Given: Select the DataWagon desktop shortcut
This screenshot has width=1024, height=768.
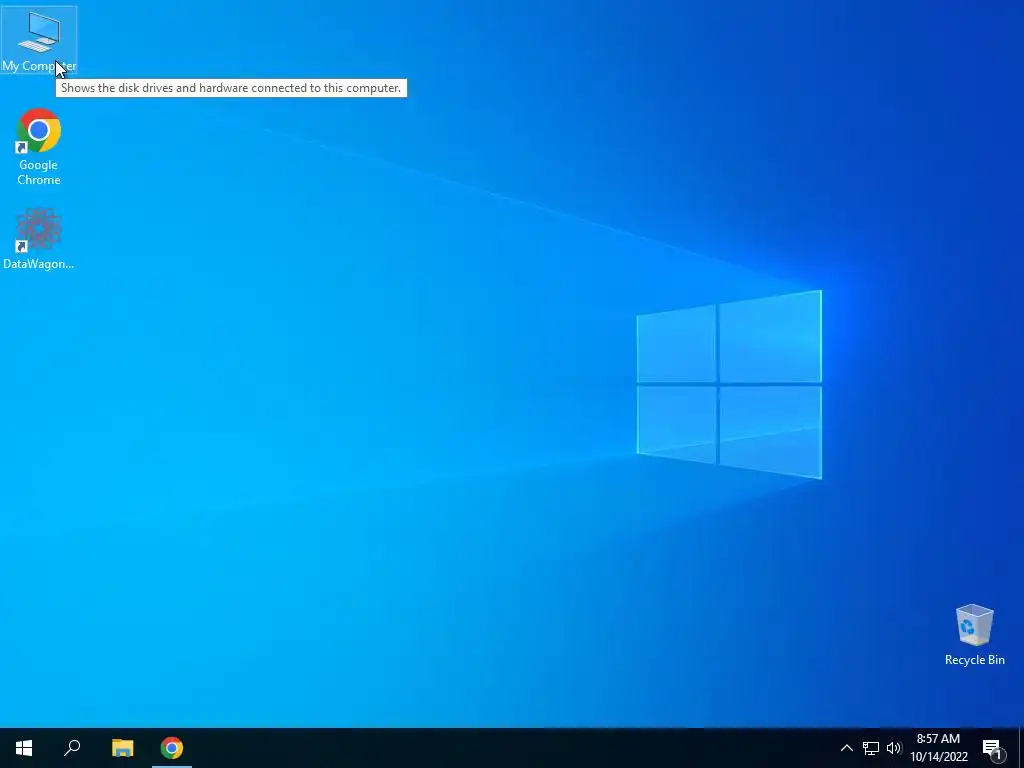Looking at the screenshot, I should [x=39, y=238].
